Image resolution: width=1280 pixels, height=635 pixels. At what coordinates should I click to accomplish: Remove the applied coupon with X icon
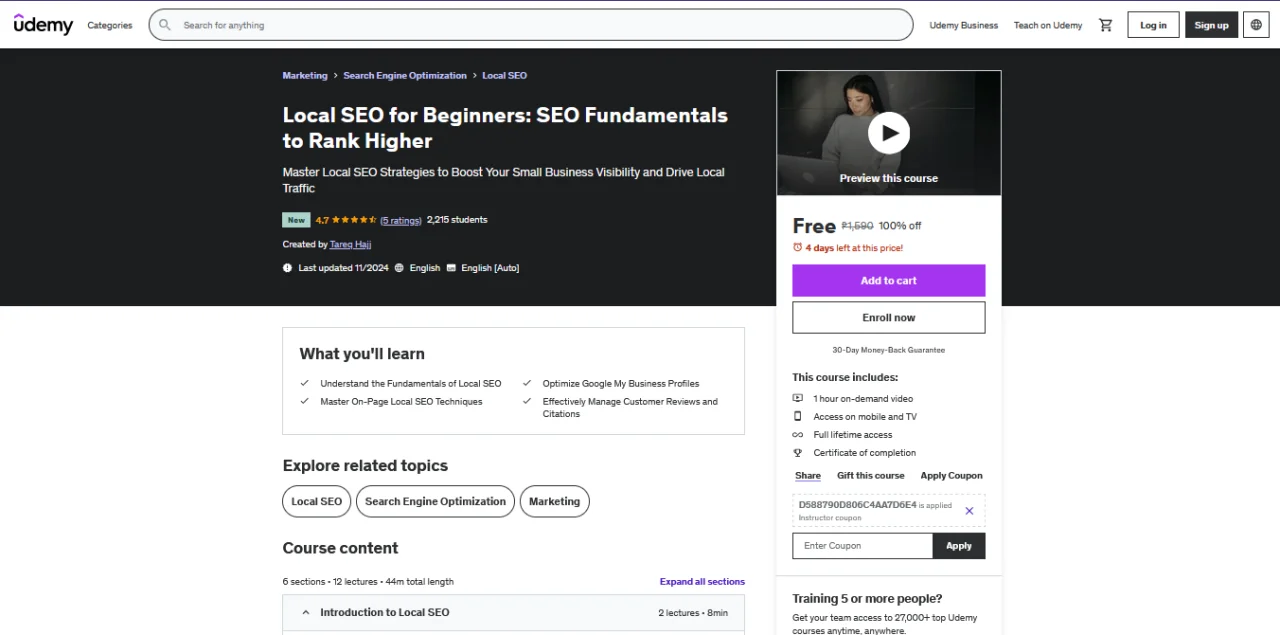[969, 511]
